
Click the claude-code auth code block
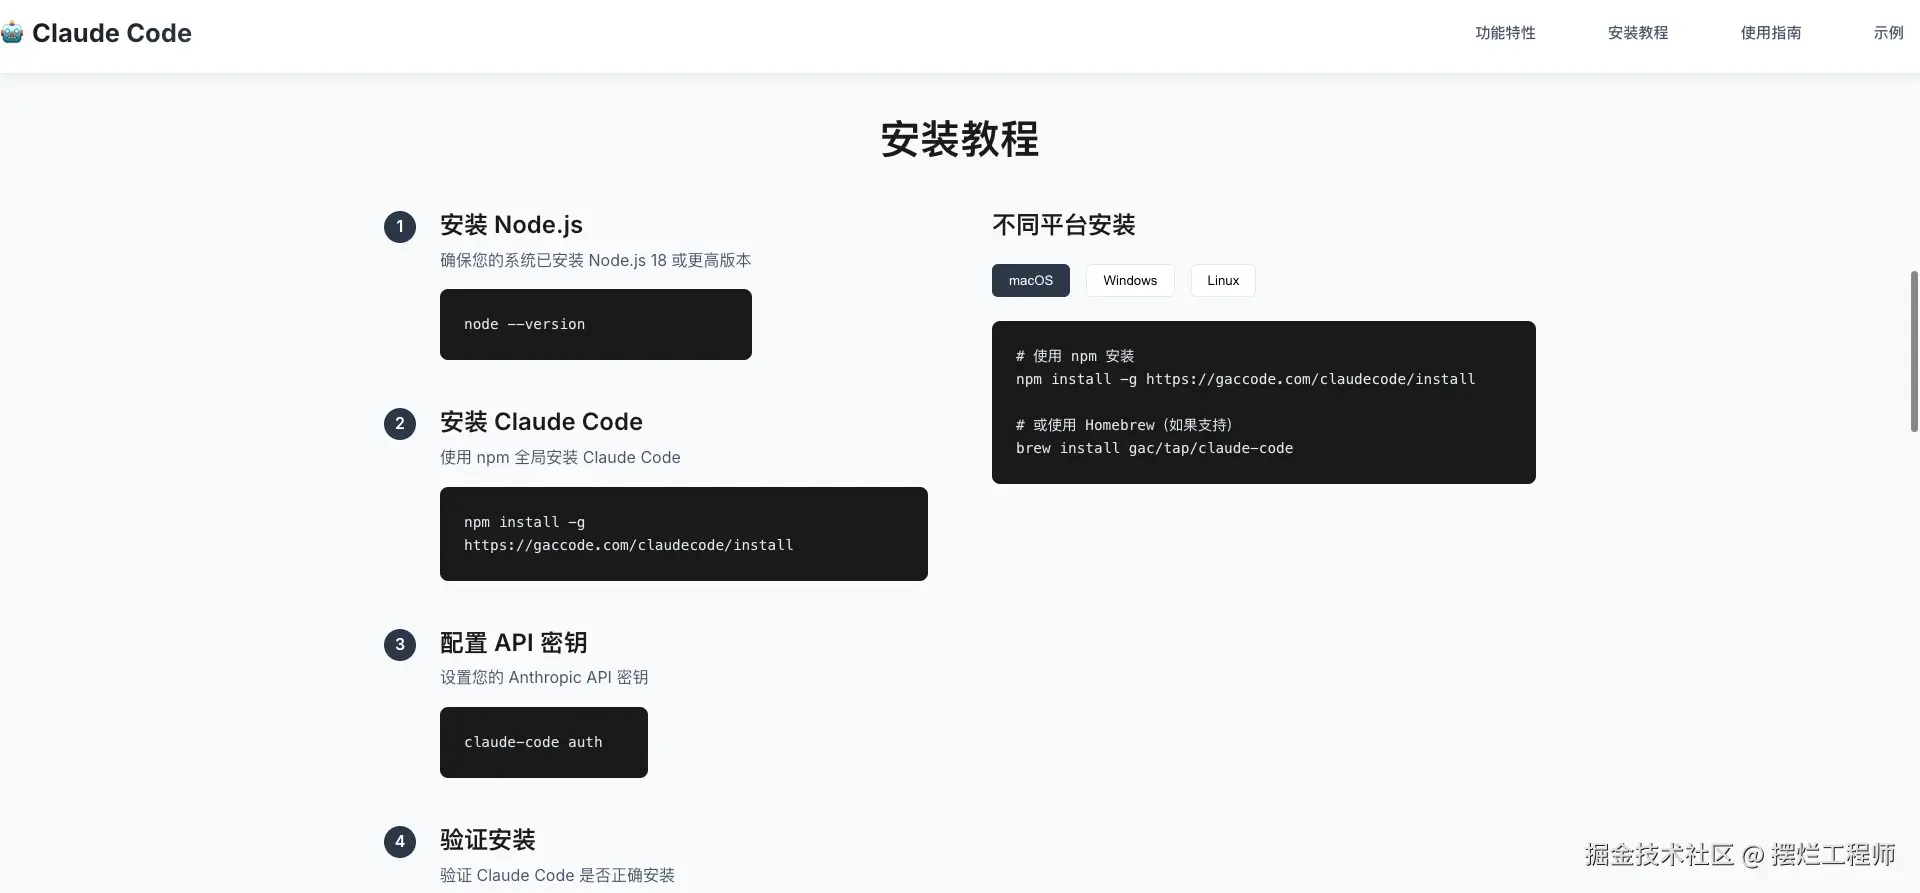click(x=544, y=742)
